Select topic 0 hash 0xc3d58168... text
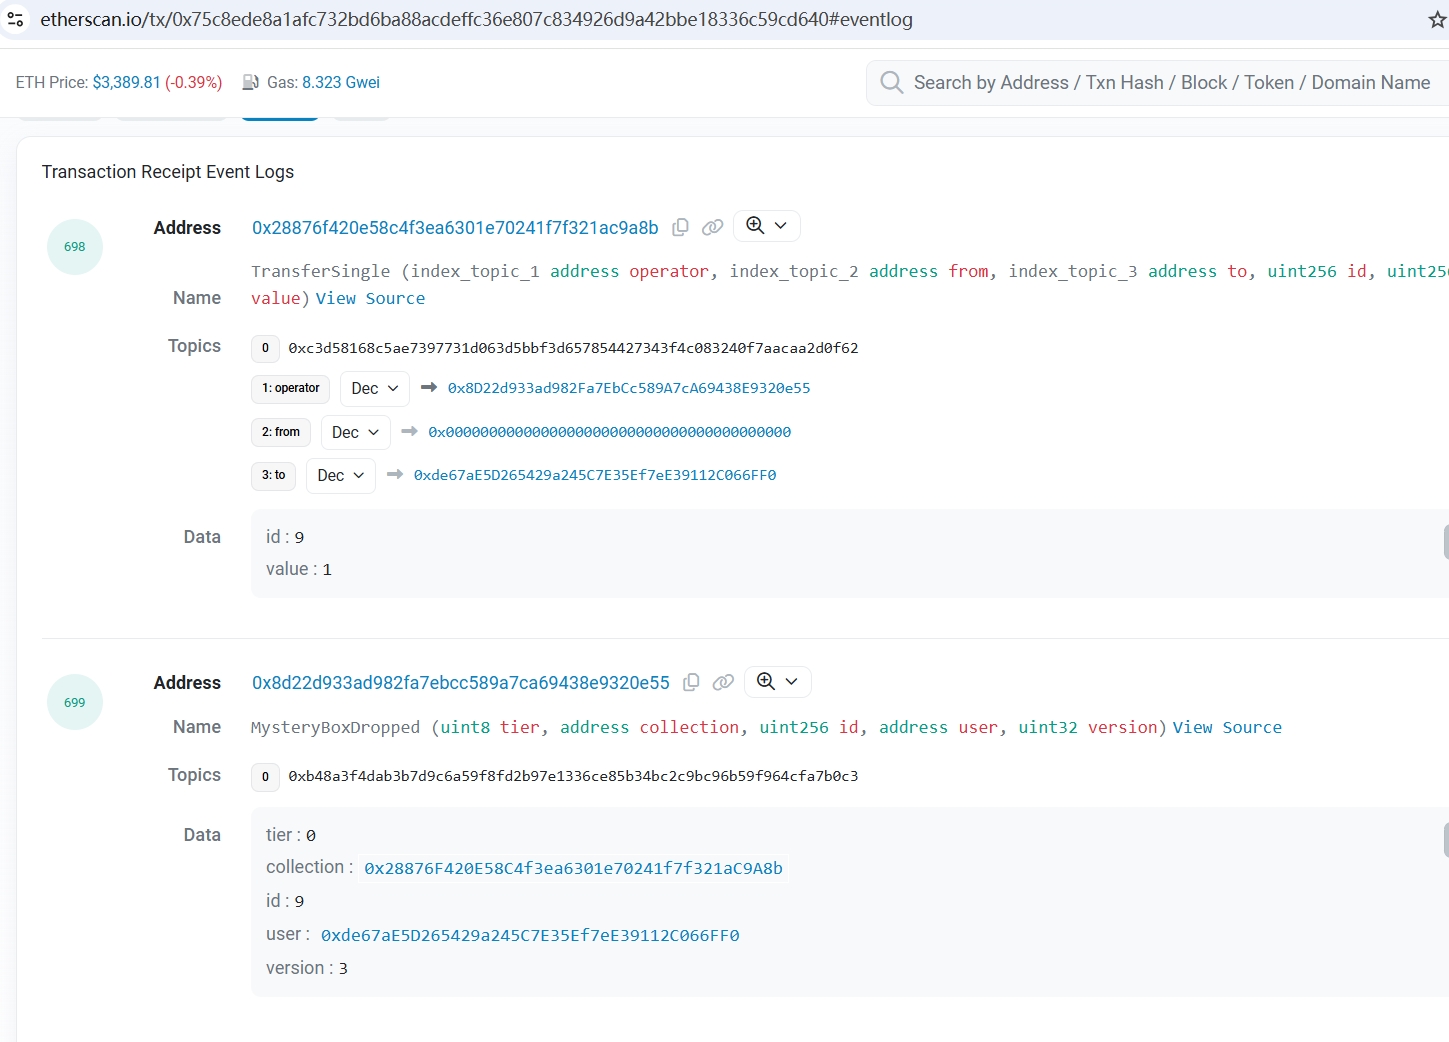This screenshot has height=1042, width=1449. [x=573, y=348]
